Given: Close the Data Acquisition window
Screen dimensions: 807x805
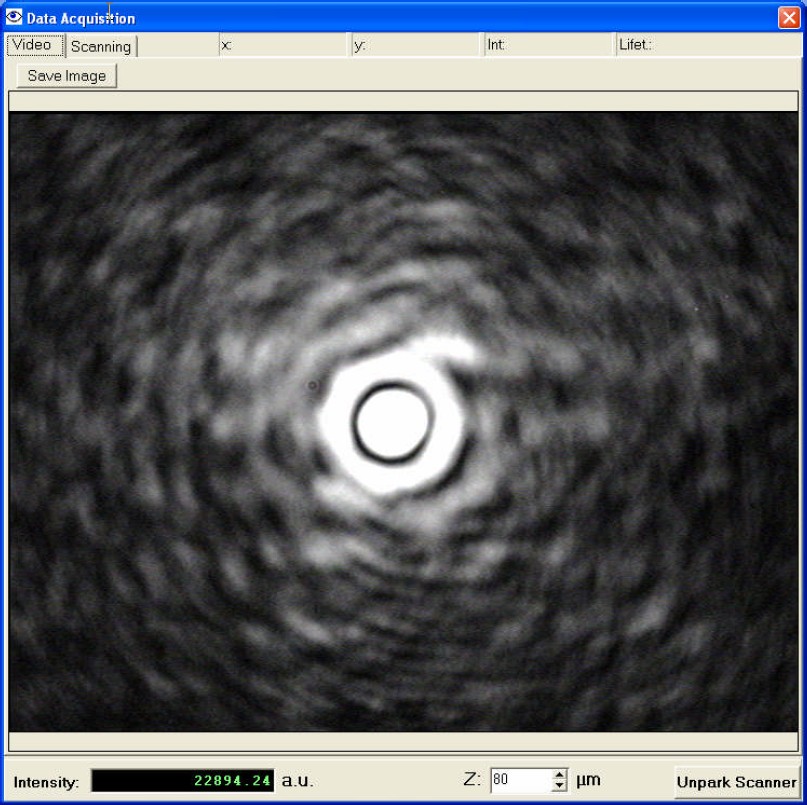Looking at the screenshot, I should click(x=788, y=18).
